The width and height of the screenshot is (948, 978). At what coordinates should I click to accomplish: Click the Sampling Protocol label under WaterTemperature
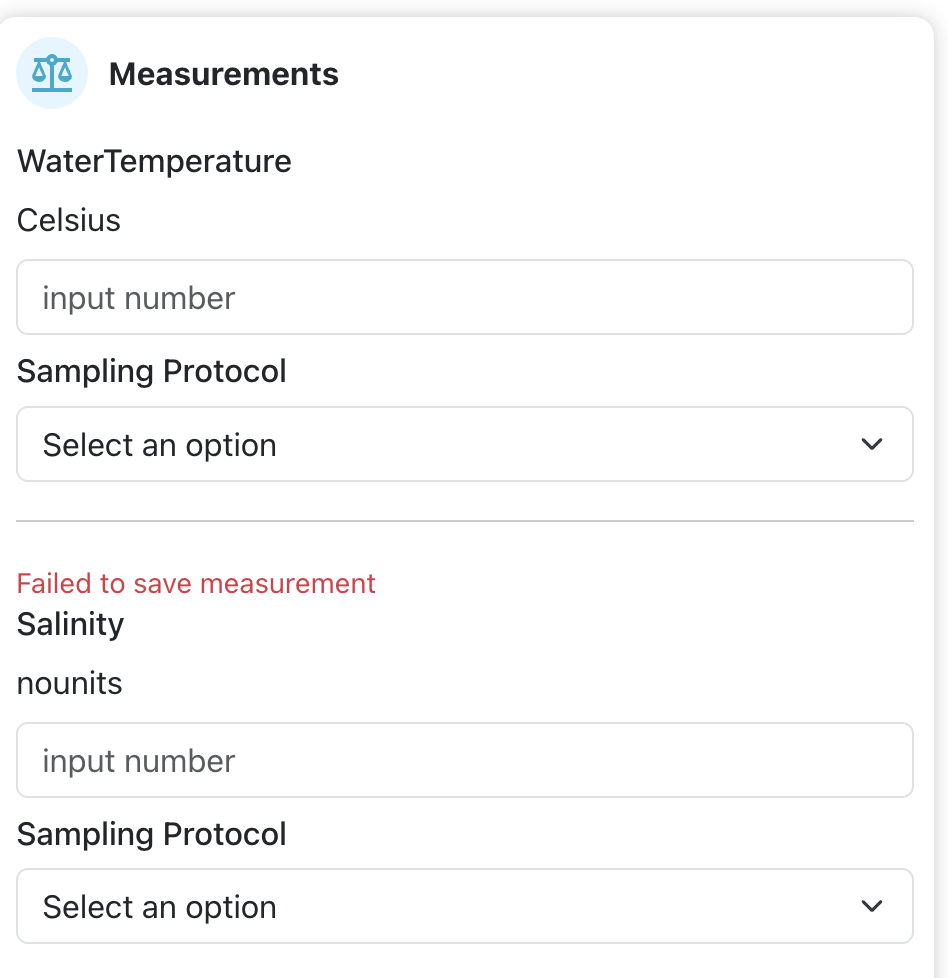click(151, 372)
